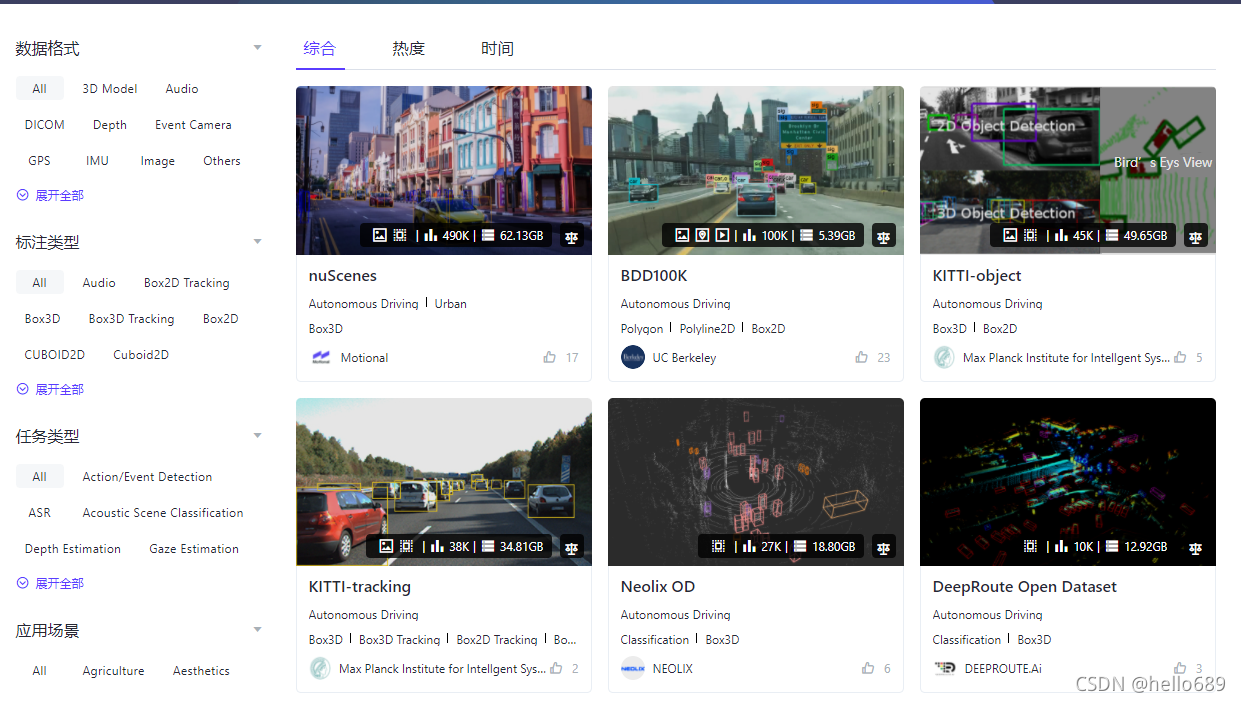The height and width of the screenshot is (702, 1241).
Task: Expand all task types via 展开全部
Action: tap(50, 583)
